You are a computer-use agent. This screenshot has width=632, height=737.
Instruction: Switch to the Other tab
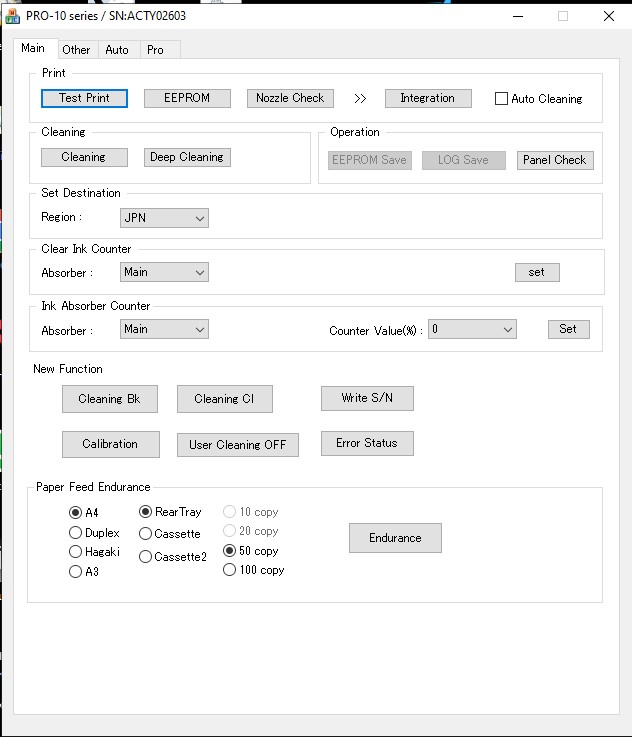(x=76, y=49)
